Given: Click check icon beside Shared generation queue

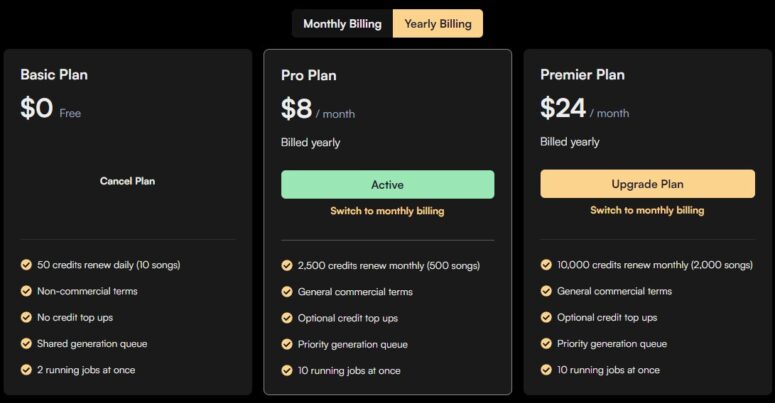Looking at the screenshot, I should coord(26,343).
